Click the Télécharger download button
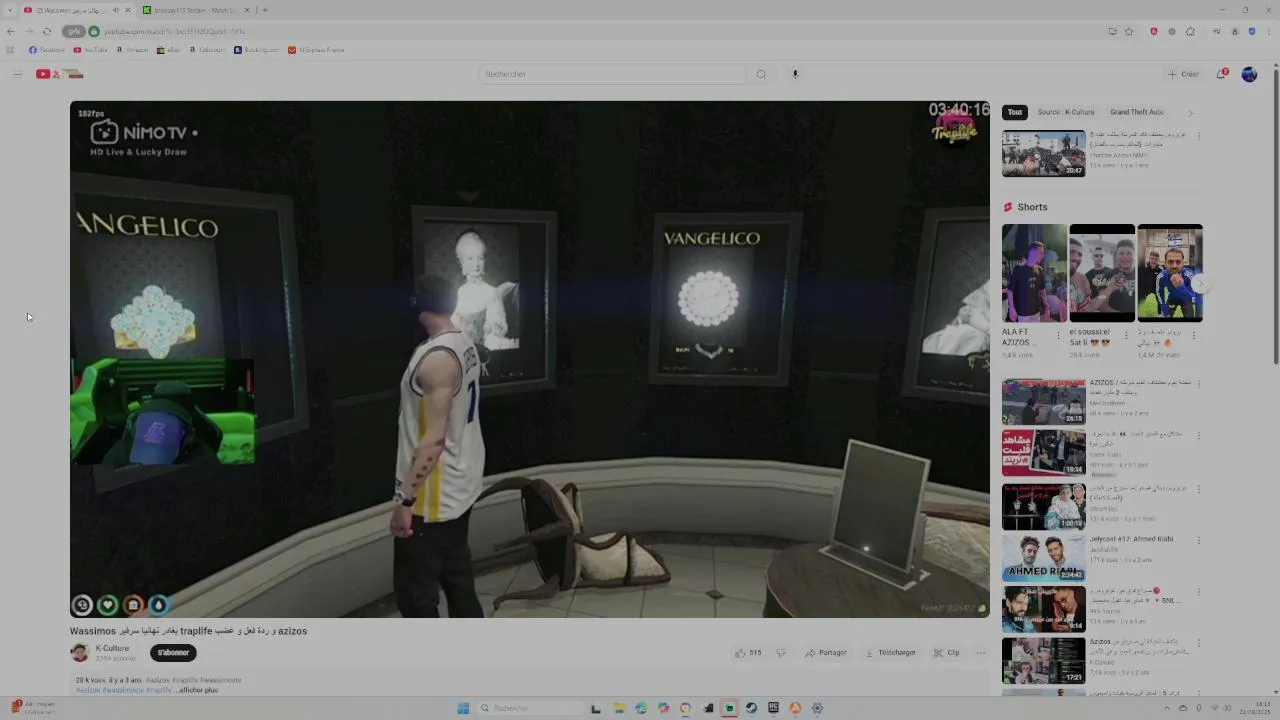 click(890, 653)
